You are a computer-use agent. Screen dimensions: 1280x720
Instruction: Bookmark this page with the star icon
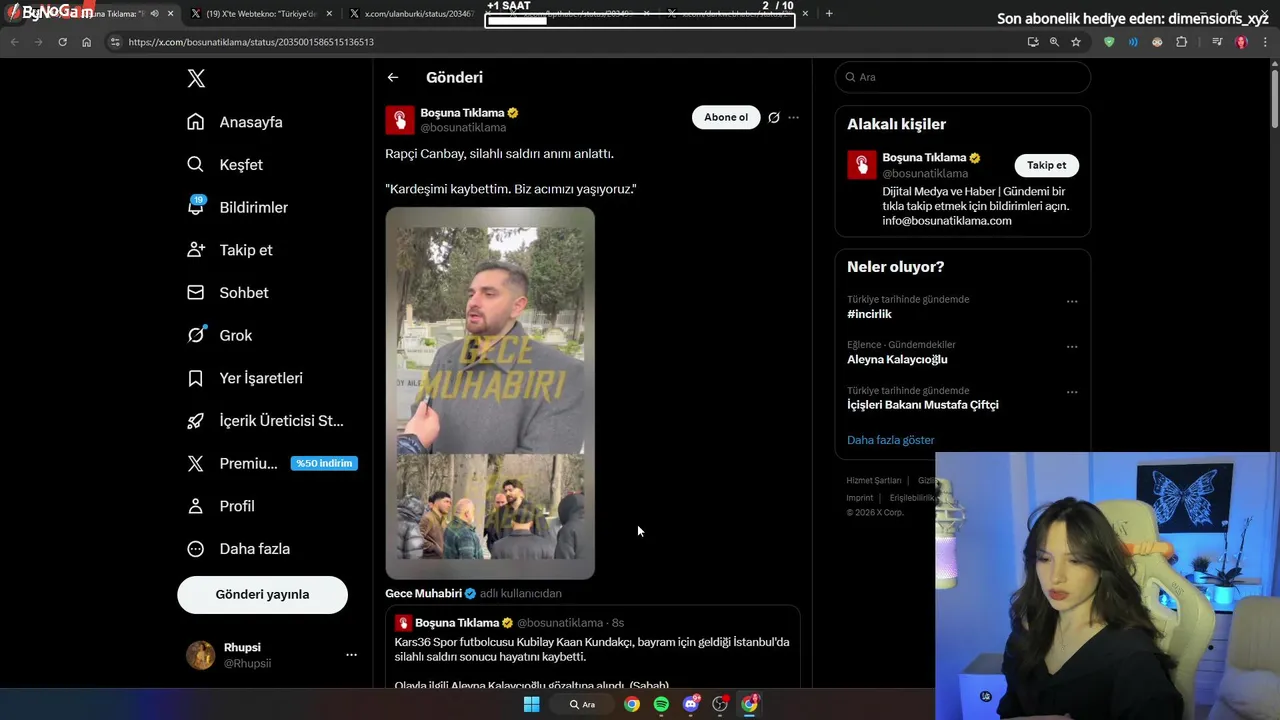tap(1076, 42)
